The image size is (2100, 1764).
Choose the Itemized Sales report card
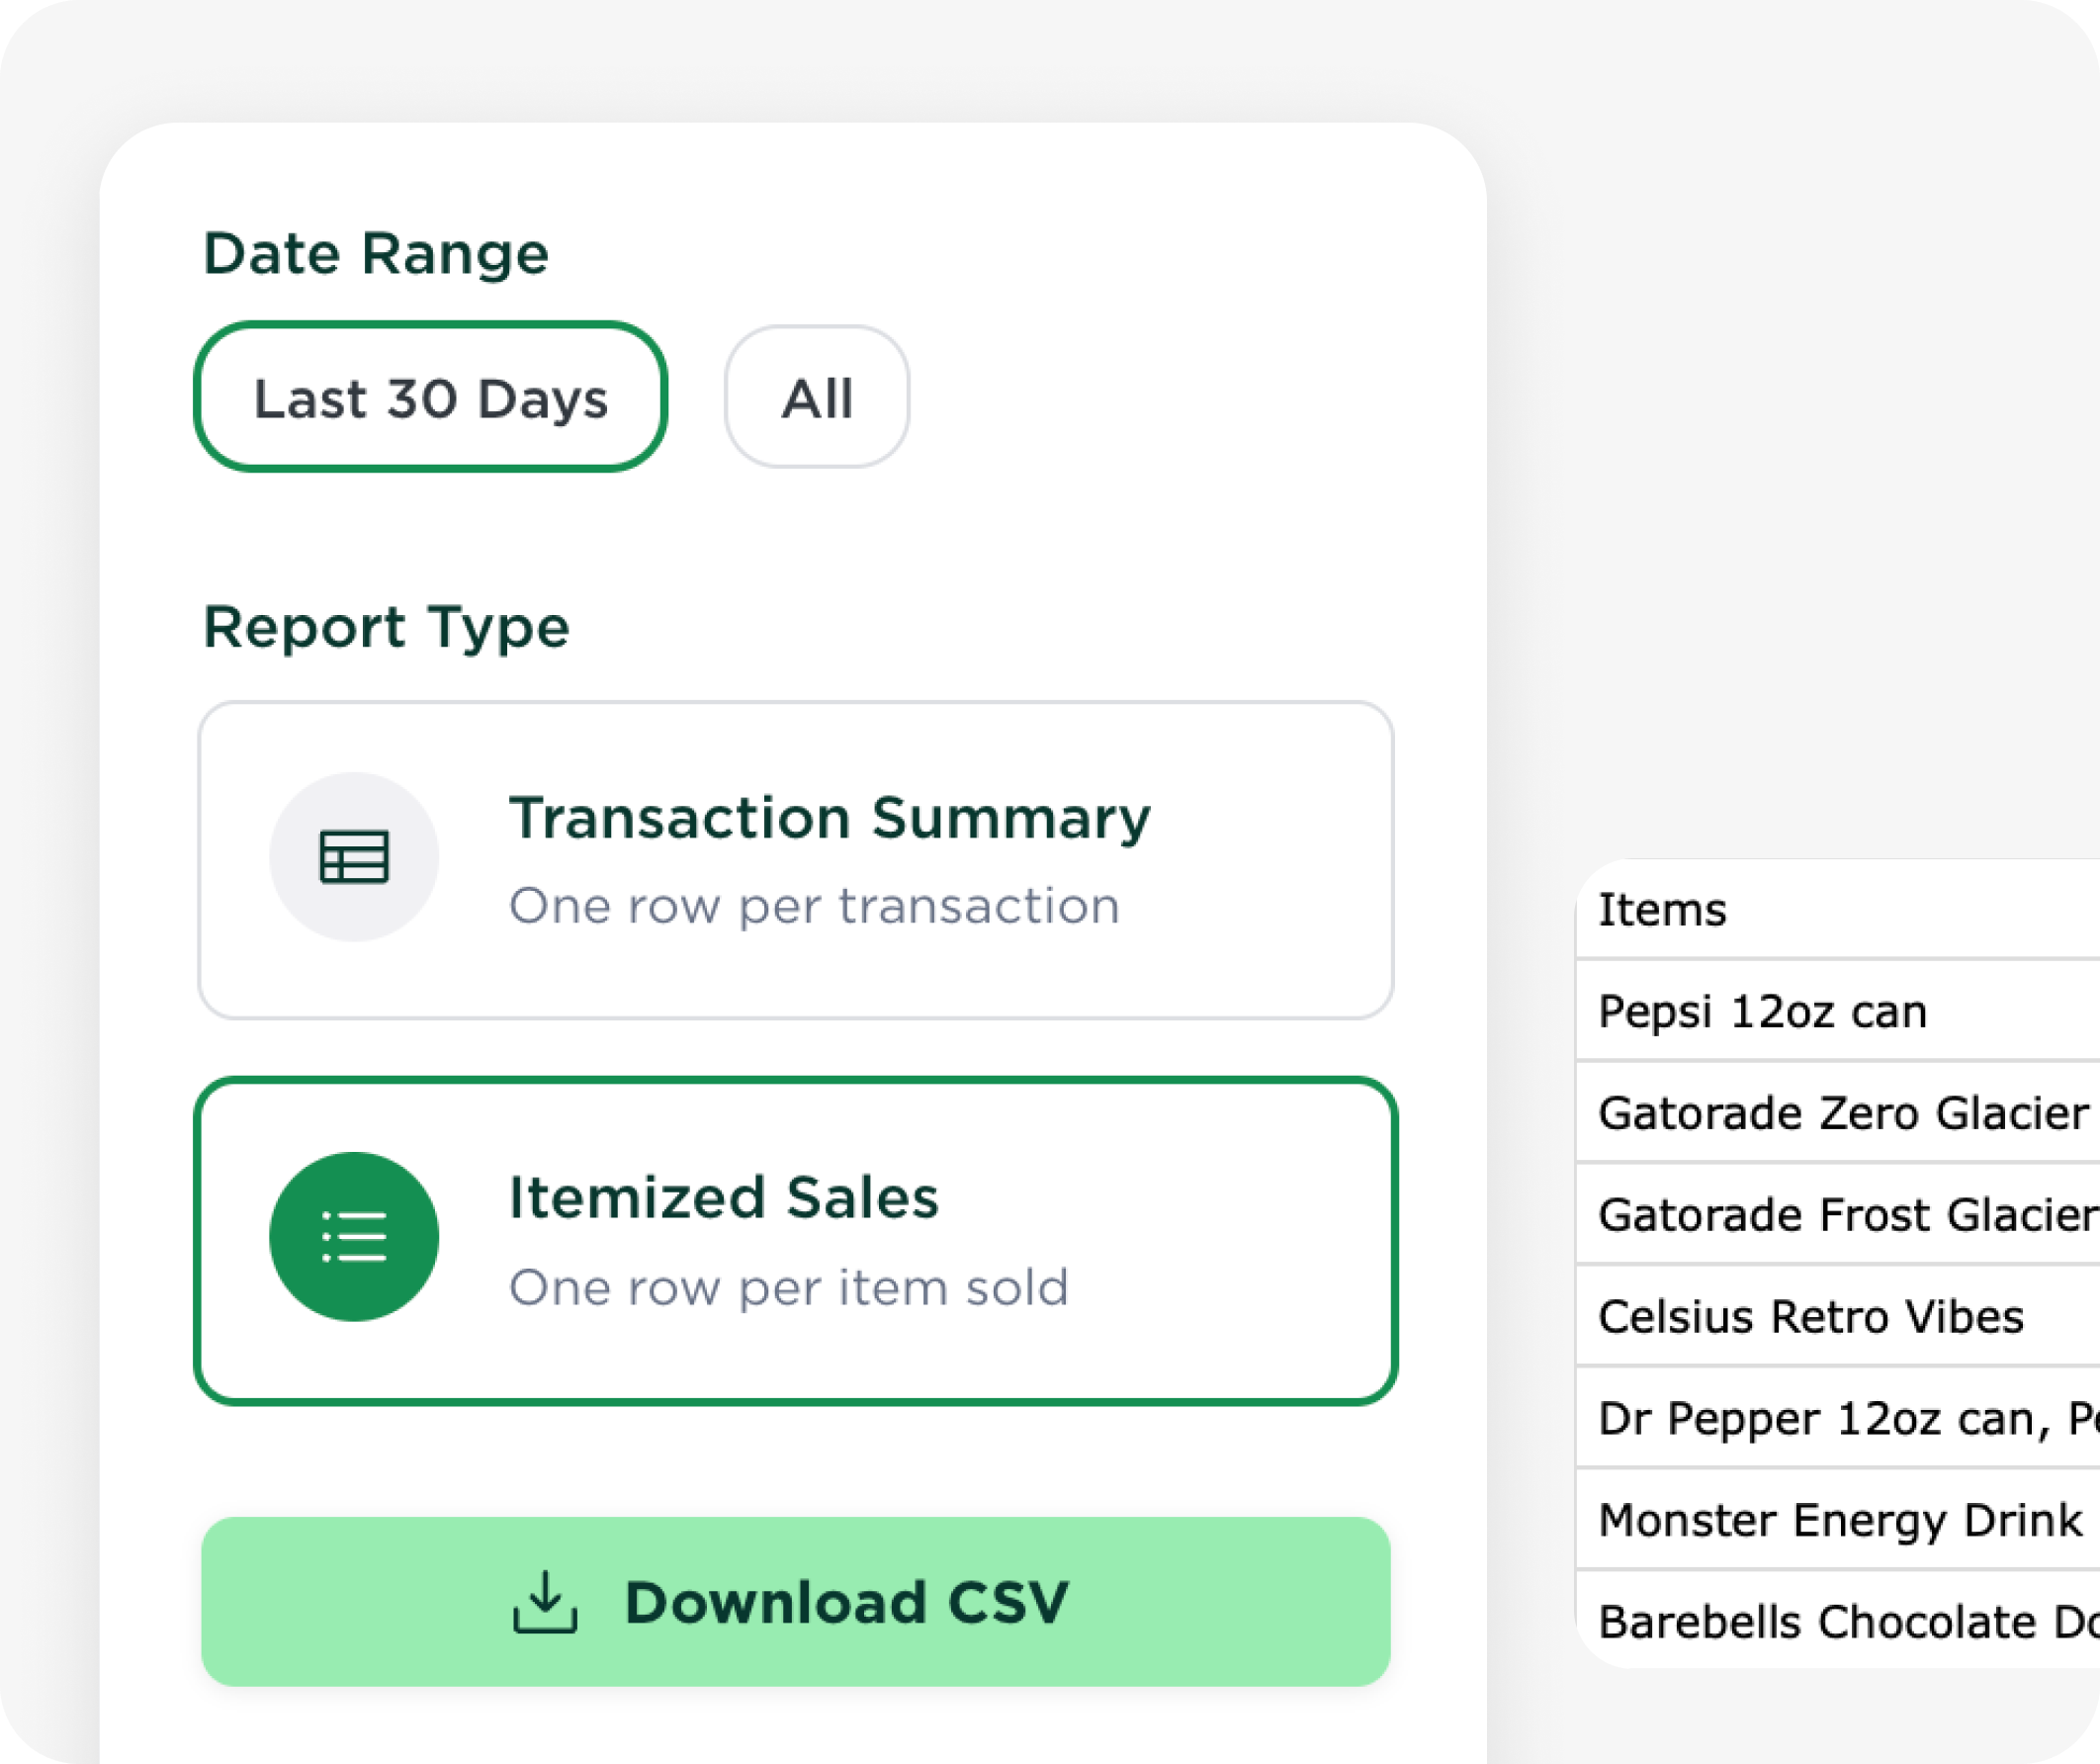[x=795, y=1240]
